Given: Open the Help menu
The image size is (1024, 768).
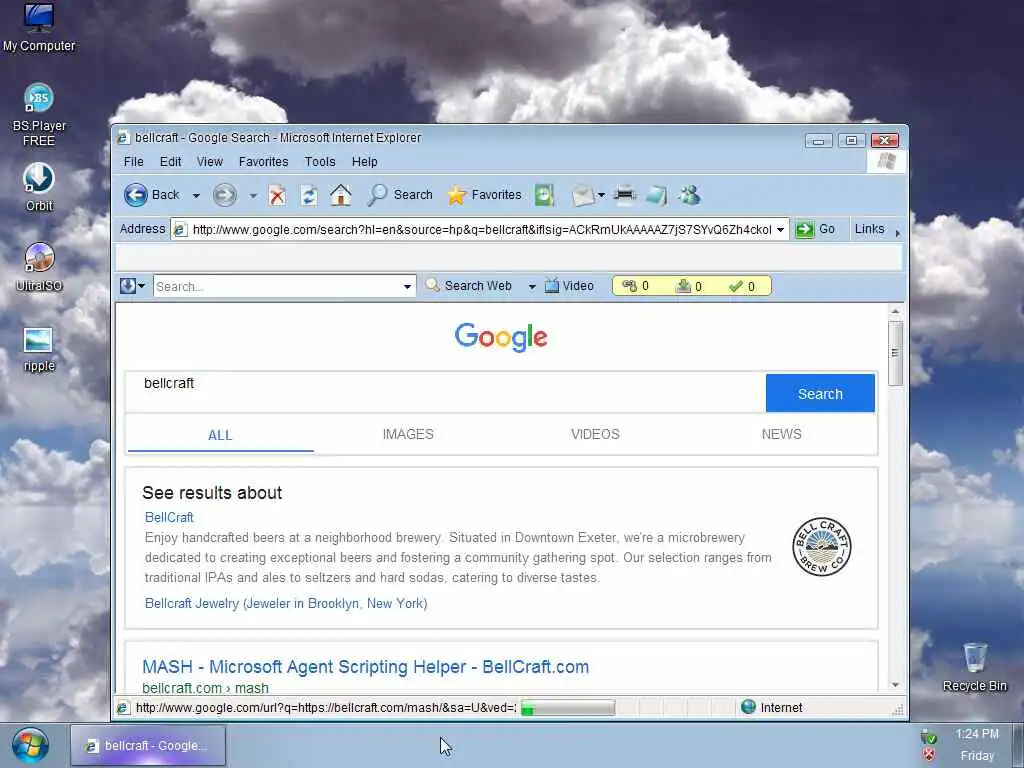Looking at the screenshot, I should click(x=364, y=161).
